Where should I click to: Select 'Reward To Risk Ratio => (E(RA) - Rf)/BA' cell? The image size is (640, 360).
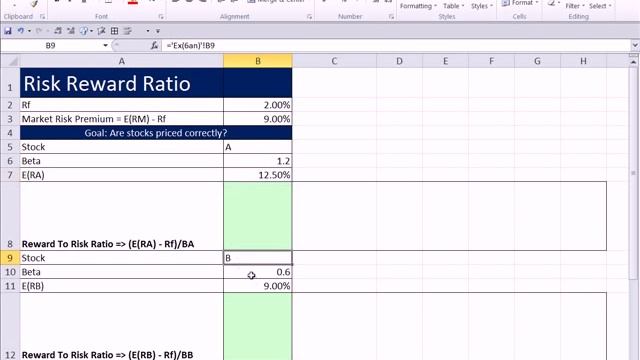coord(122,216)
